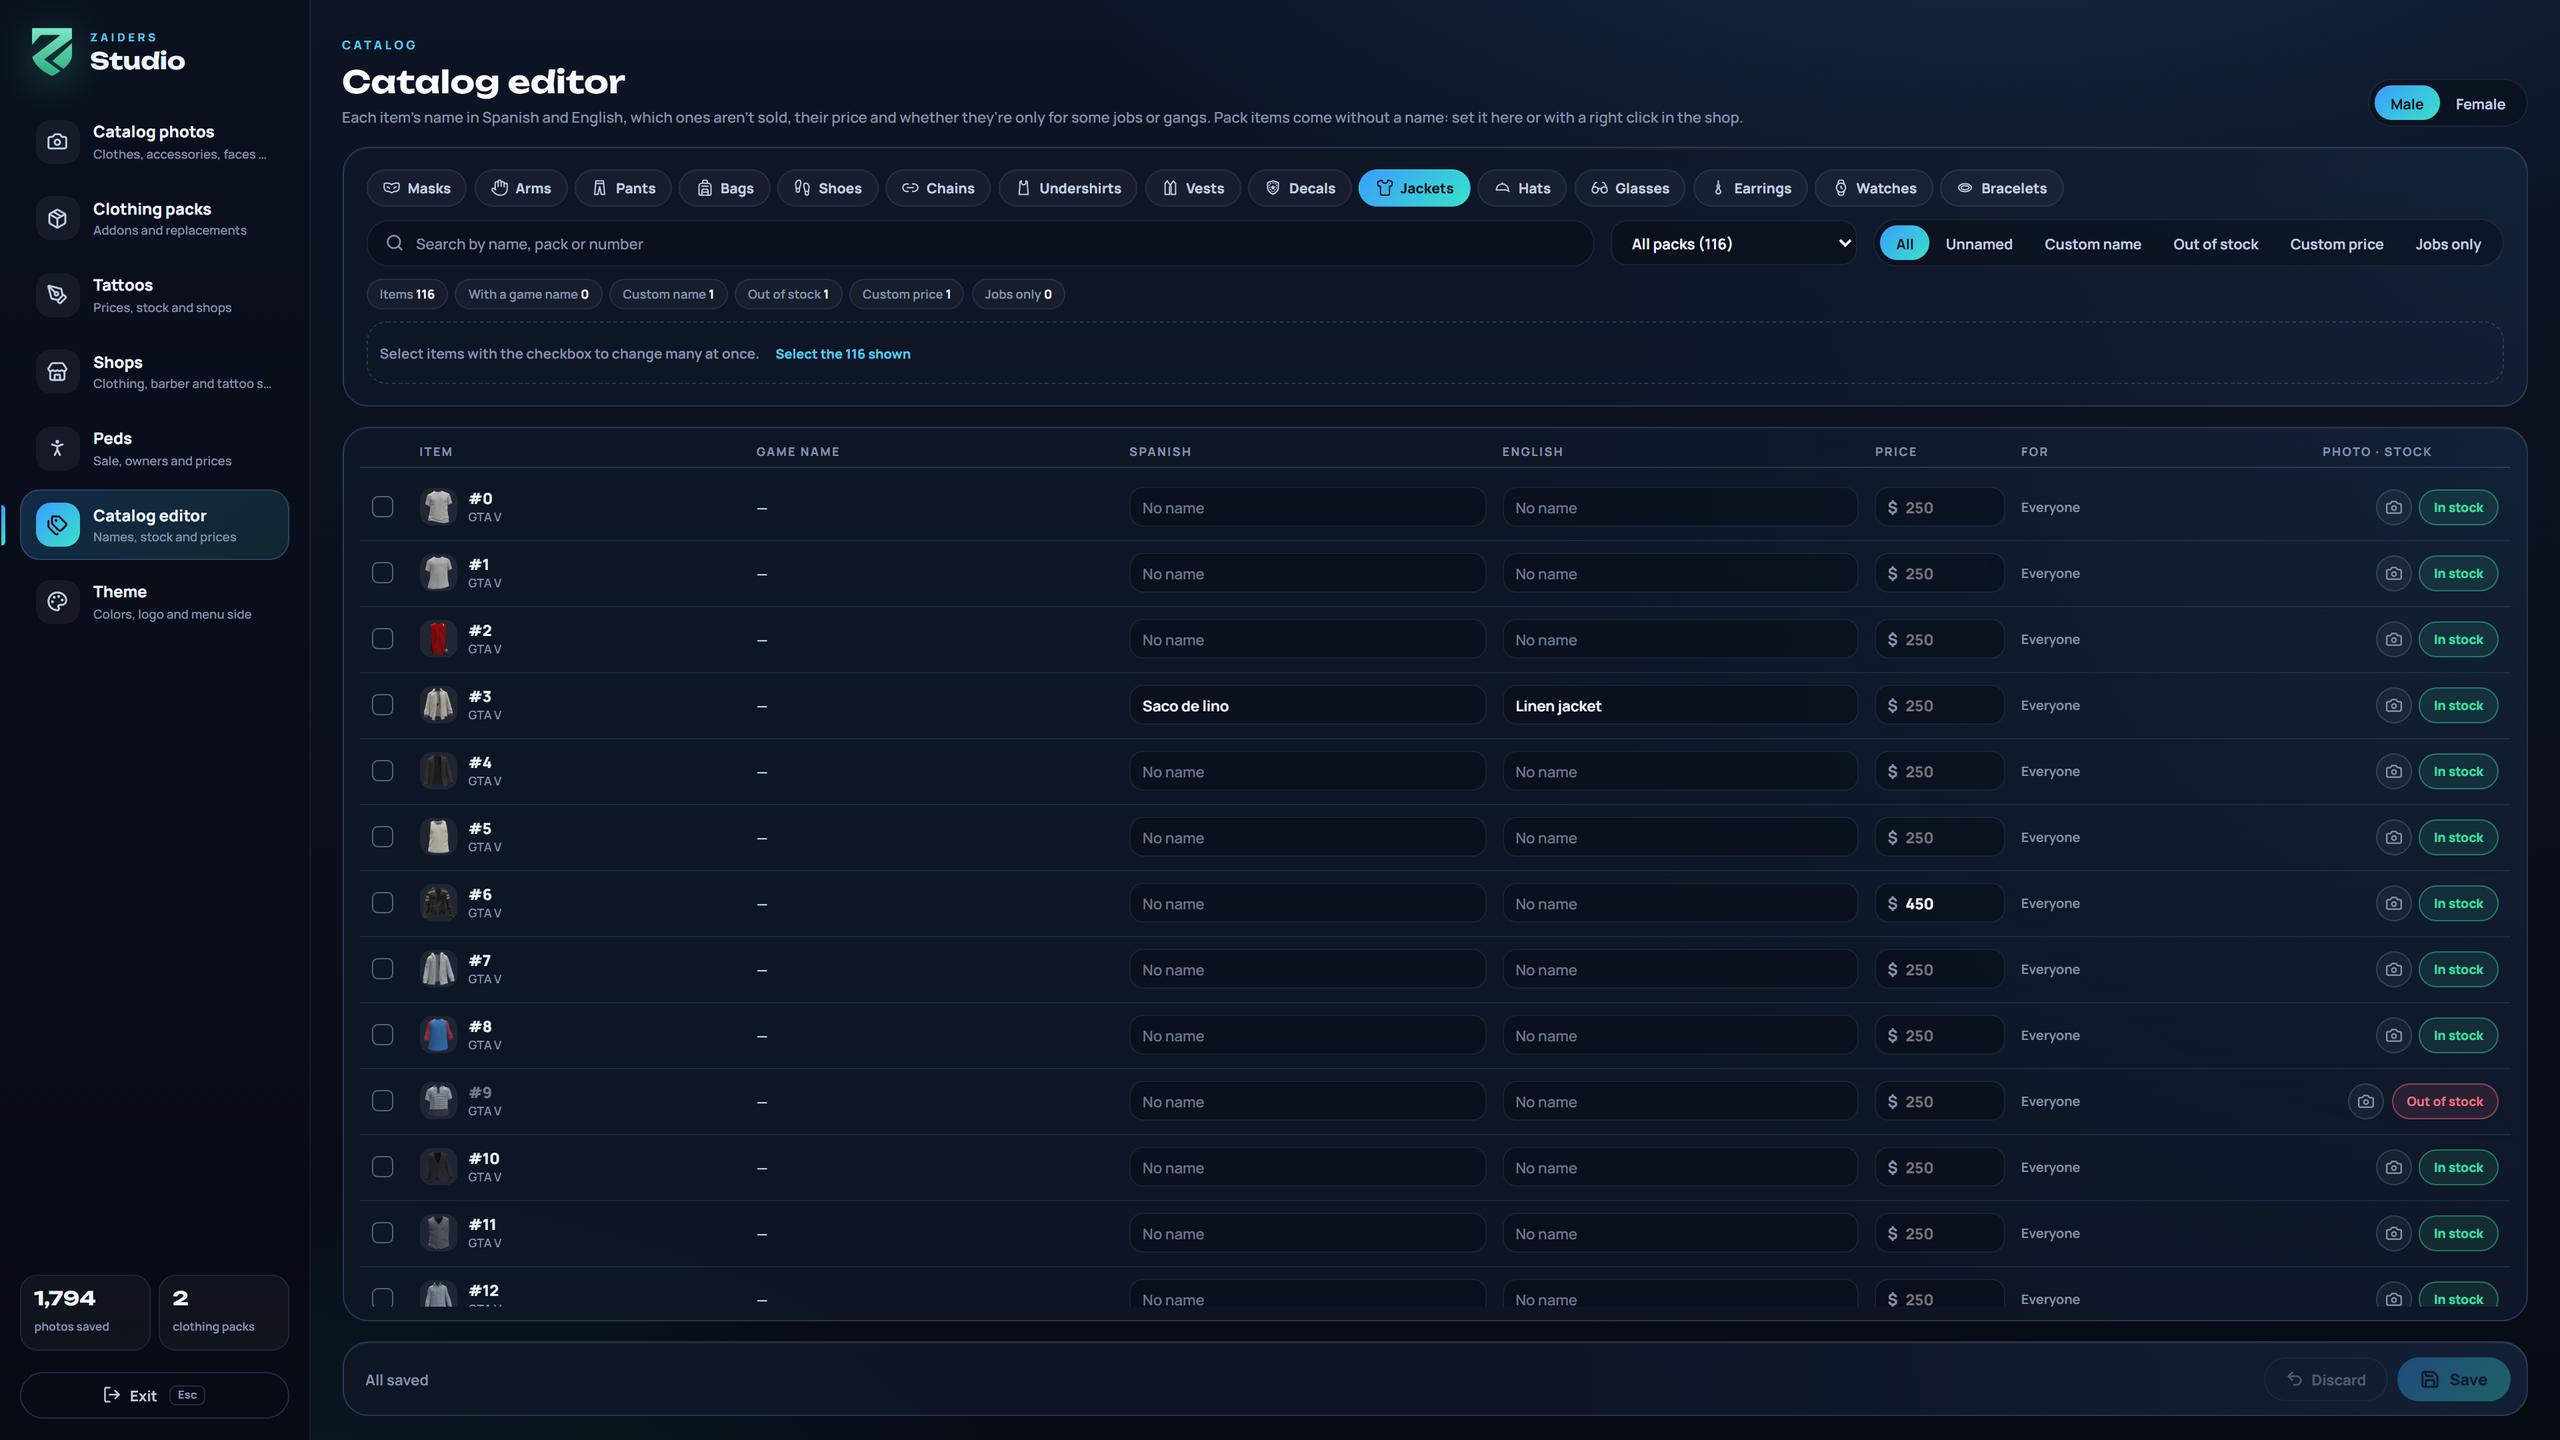Open Clothing packs box icon

pyautogui.click(x=57, y=218)
